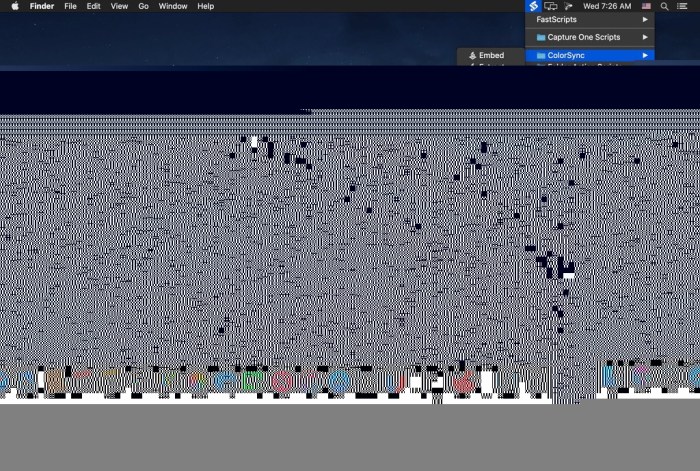Click the ColorSync folder icon
The height and width of the screenshot is (471, 700).
click(x=541, y=55)
